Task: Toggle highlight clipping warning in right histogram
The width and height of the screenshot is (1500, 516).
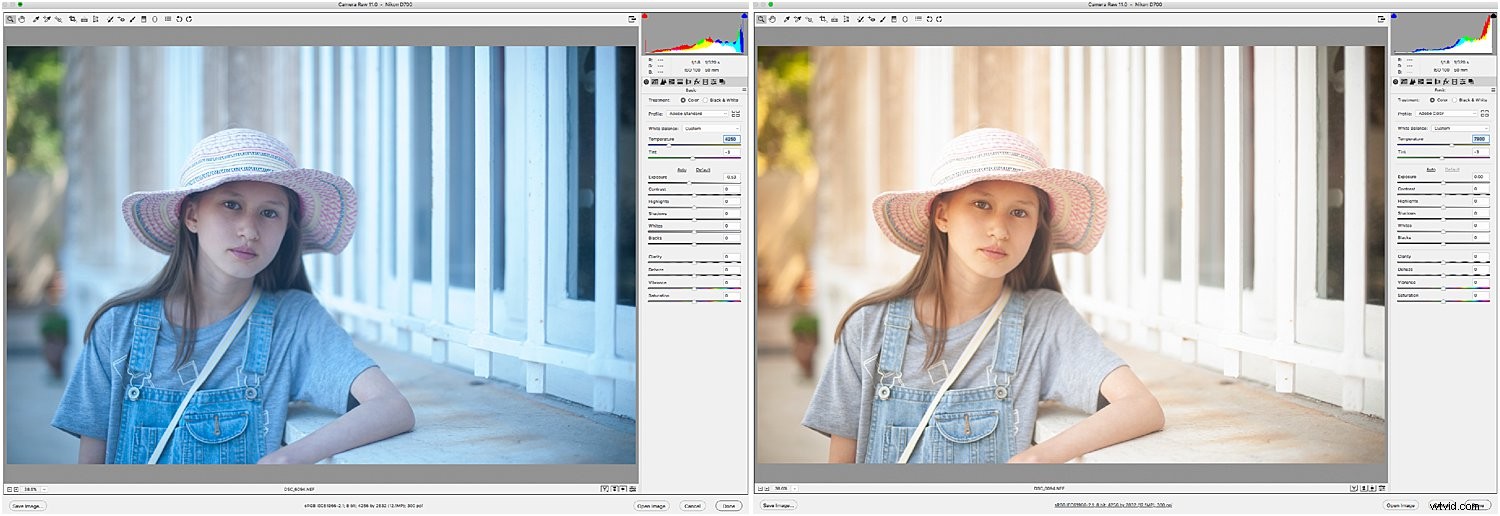Action: click(x=1495, y=16)
